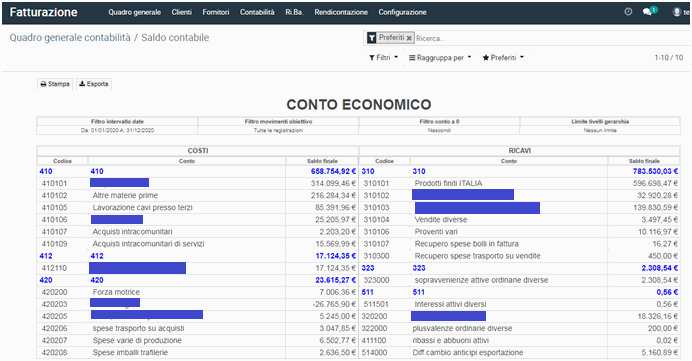Screen dimensions: 692x361
Task: Focus the Ricerca search field
Action: point(552,38)
